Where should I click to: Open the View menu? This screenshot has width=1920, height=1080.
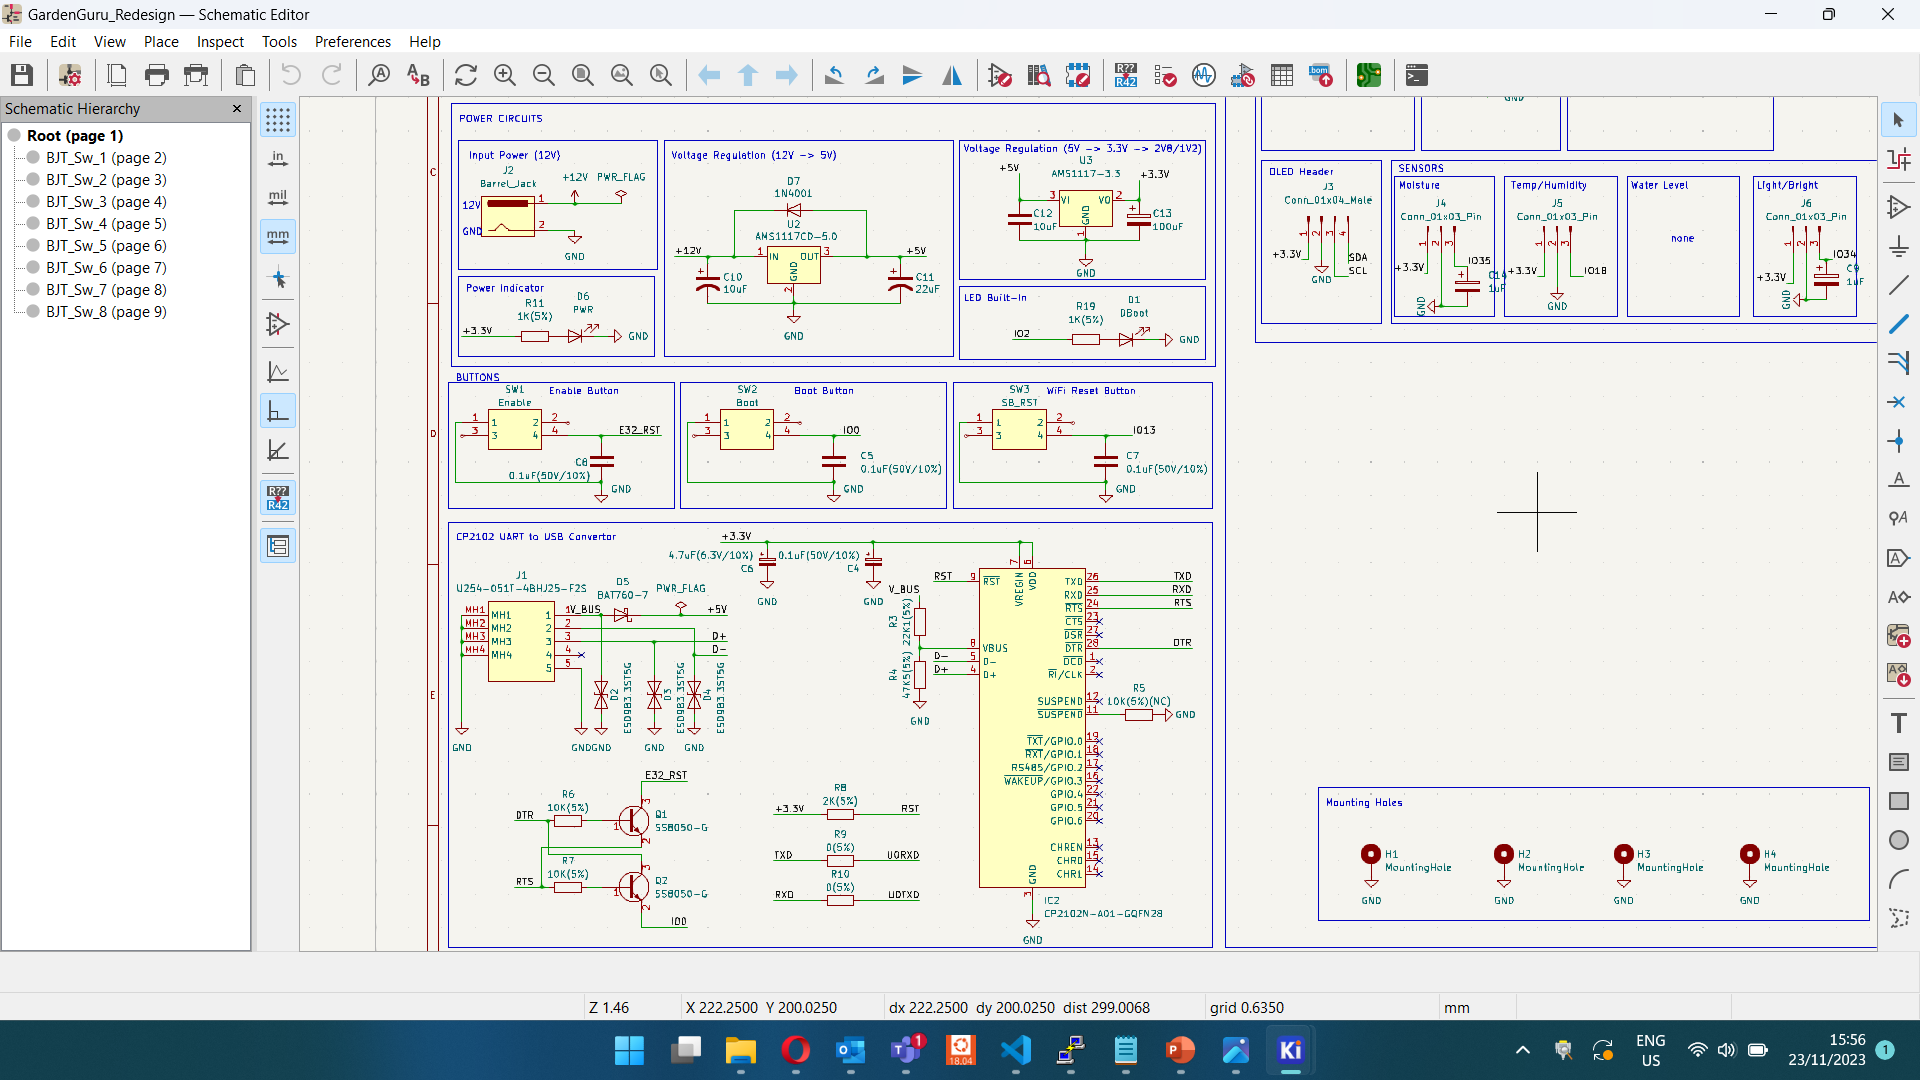pyautogui.click(x=110, y=41)
